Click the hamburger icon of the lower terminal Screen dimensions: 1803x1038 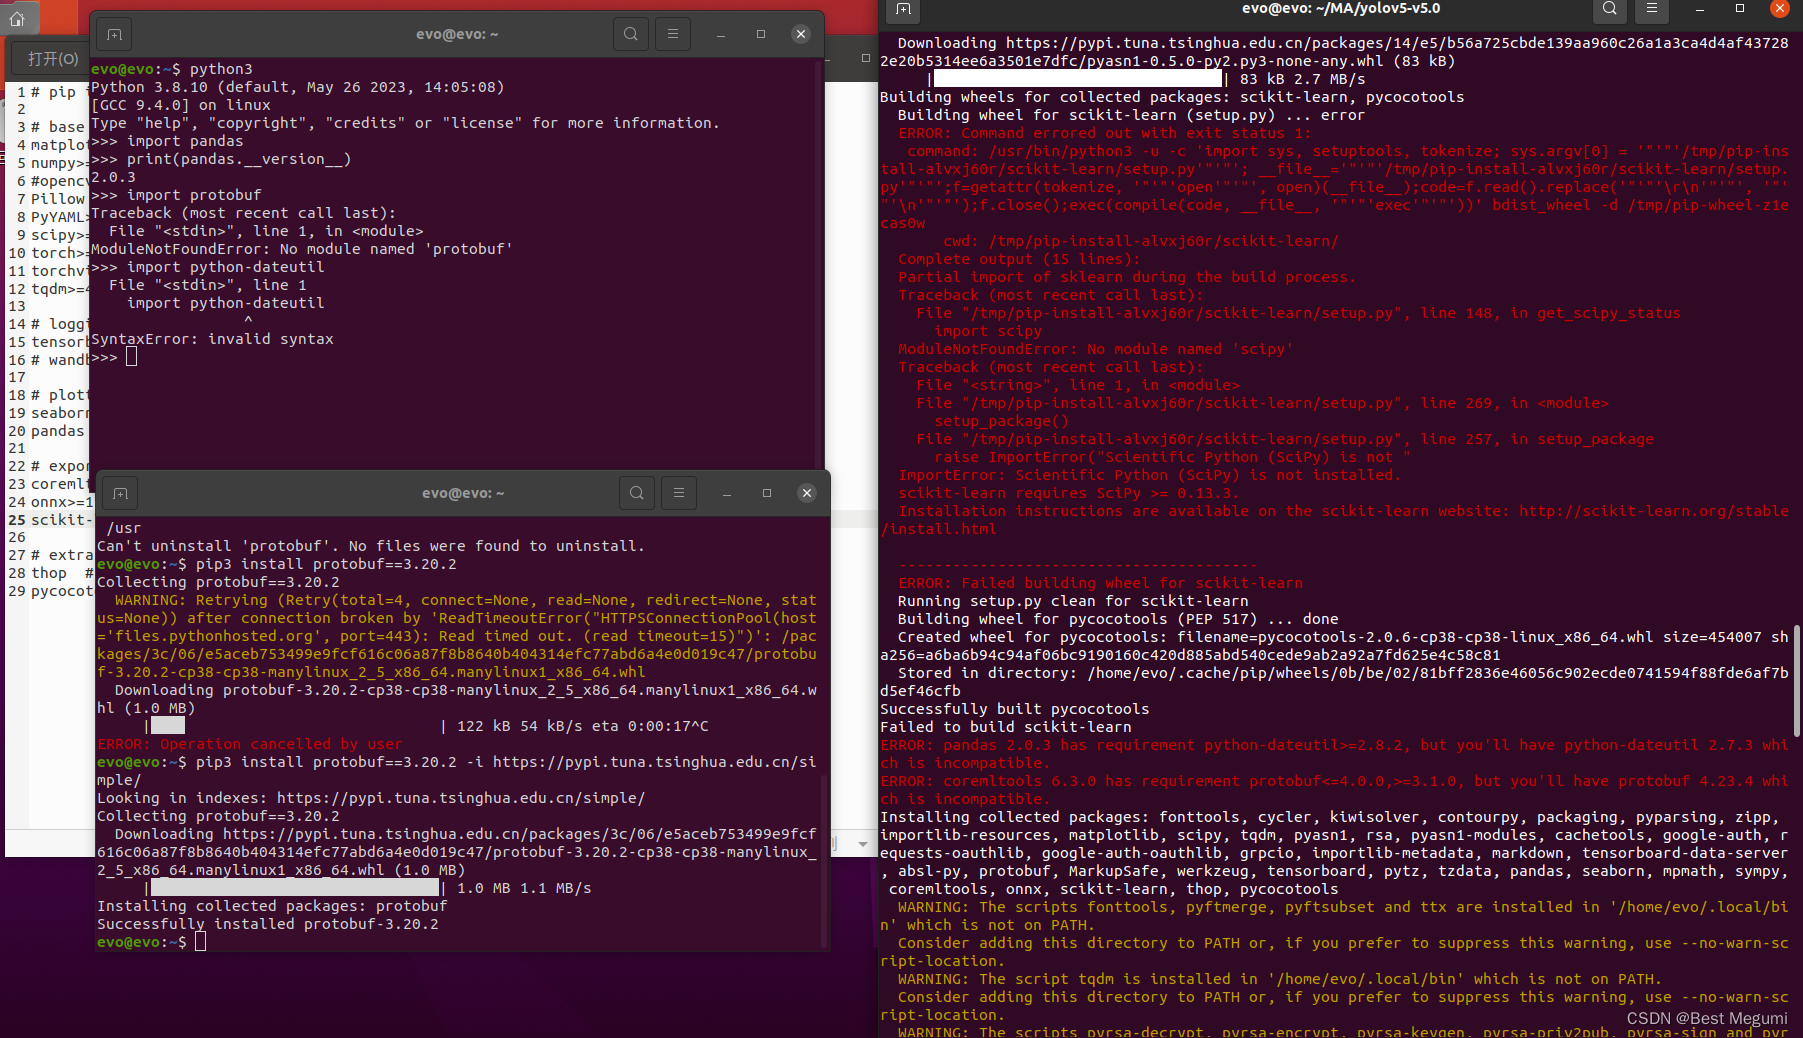(679, 492)
